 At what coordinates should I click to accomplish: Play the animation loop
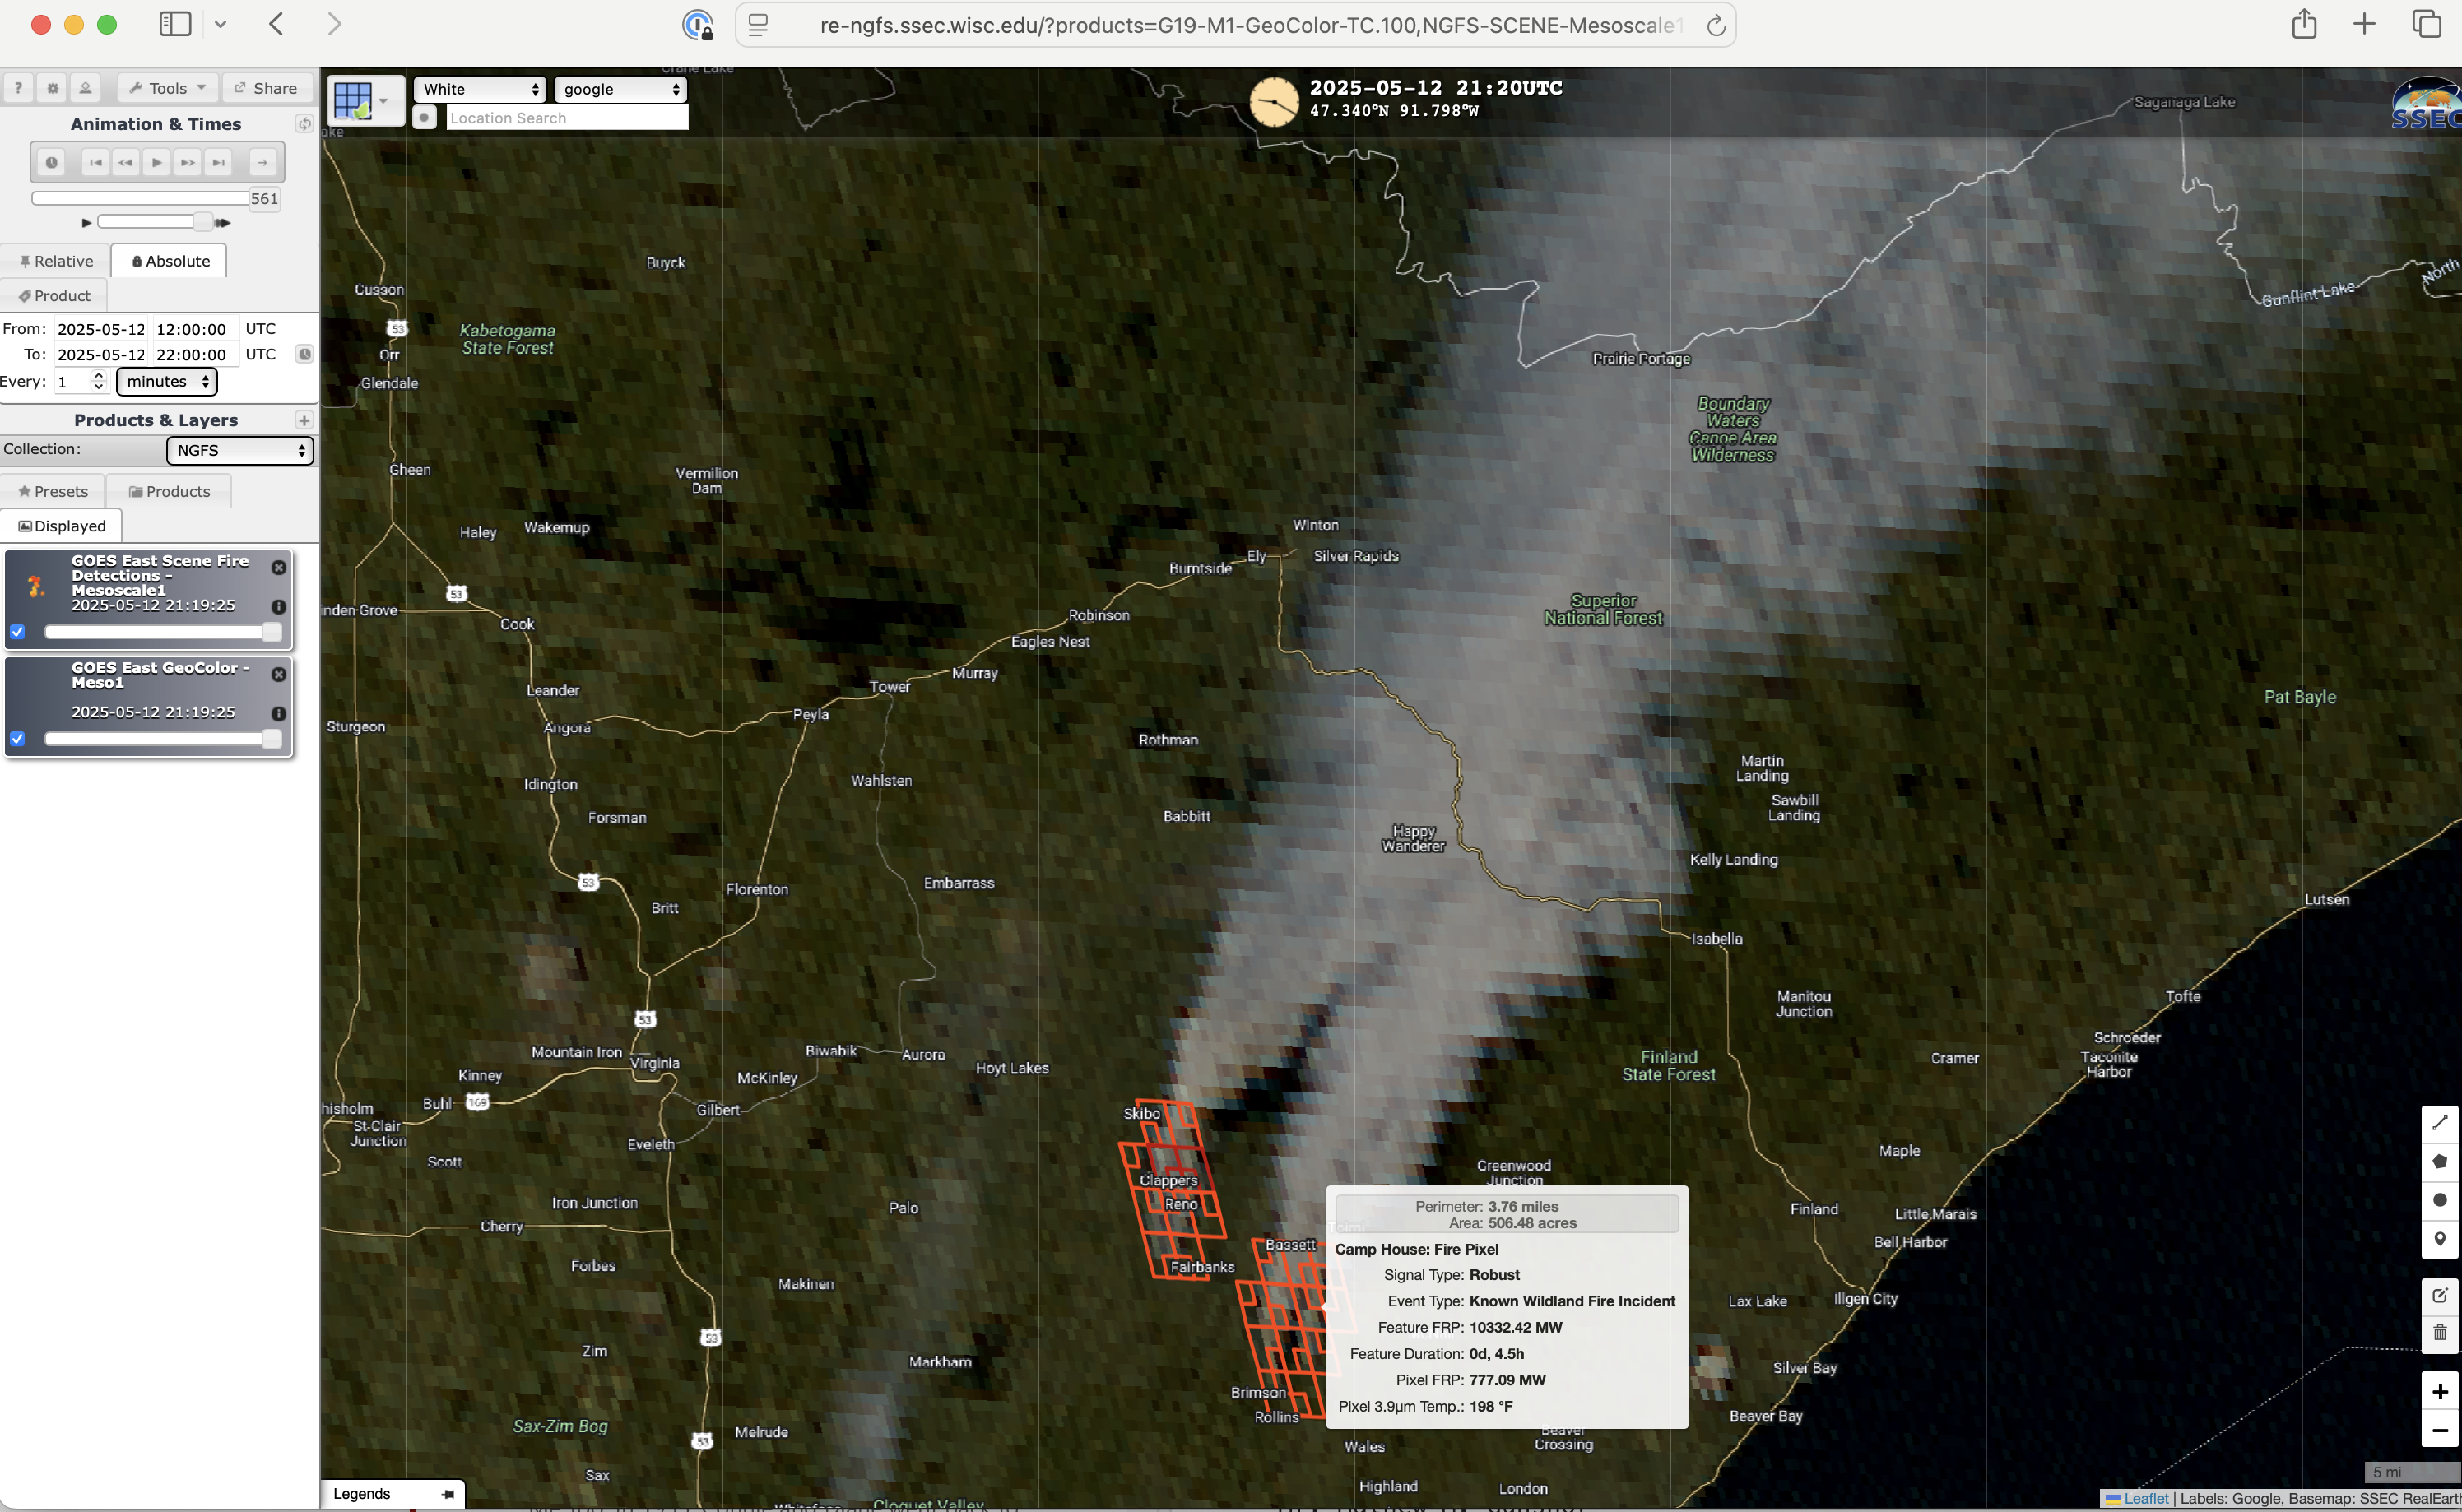point(156,162)
